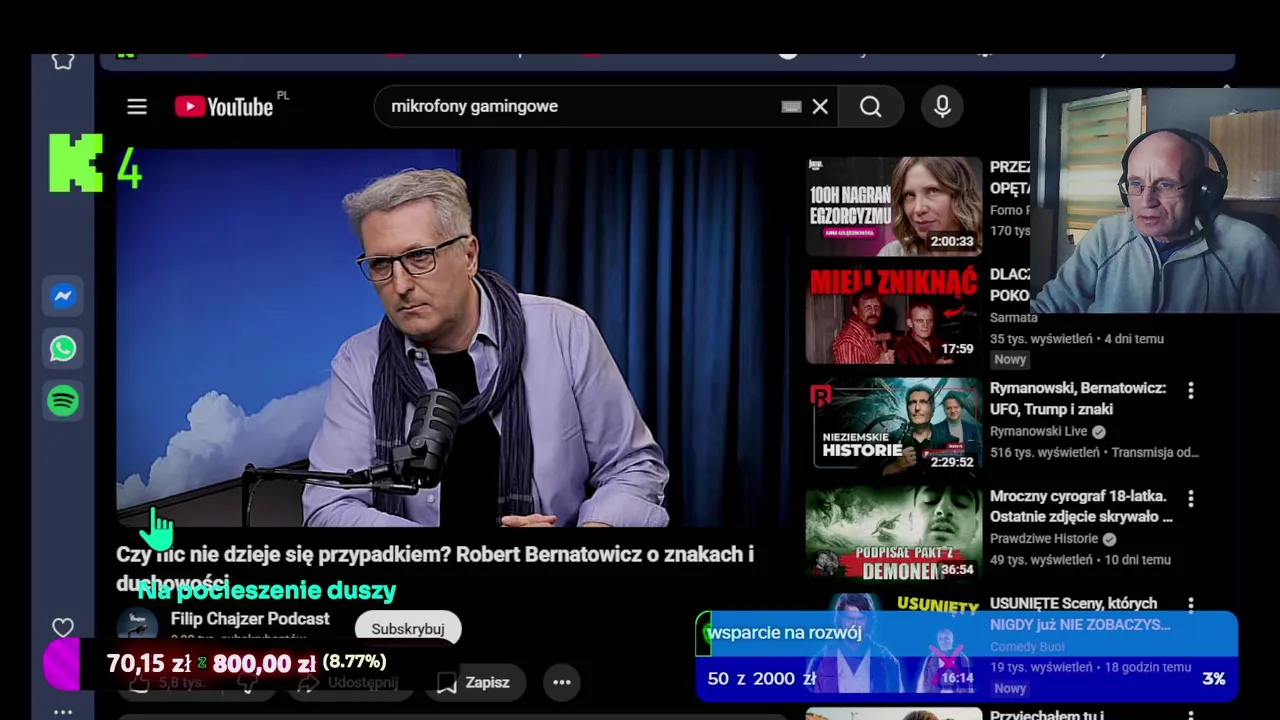Screen dimensions: 1280x720
Task: Play the main video player
Action: pos(453,338)
